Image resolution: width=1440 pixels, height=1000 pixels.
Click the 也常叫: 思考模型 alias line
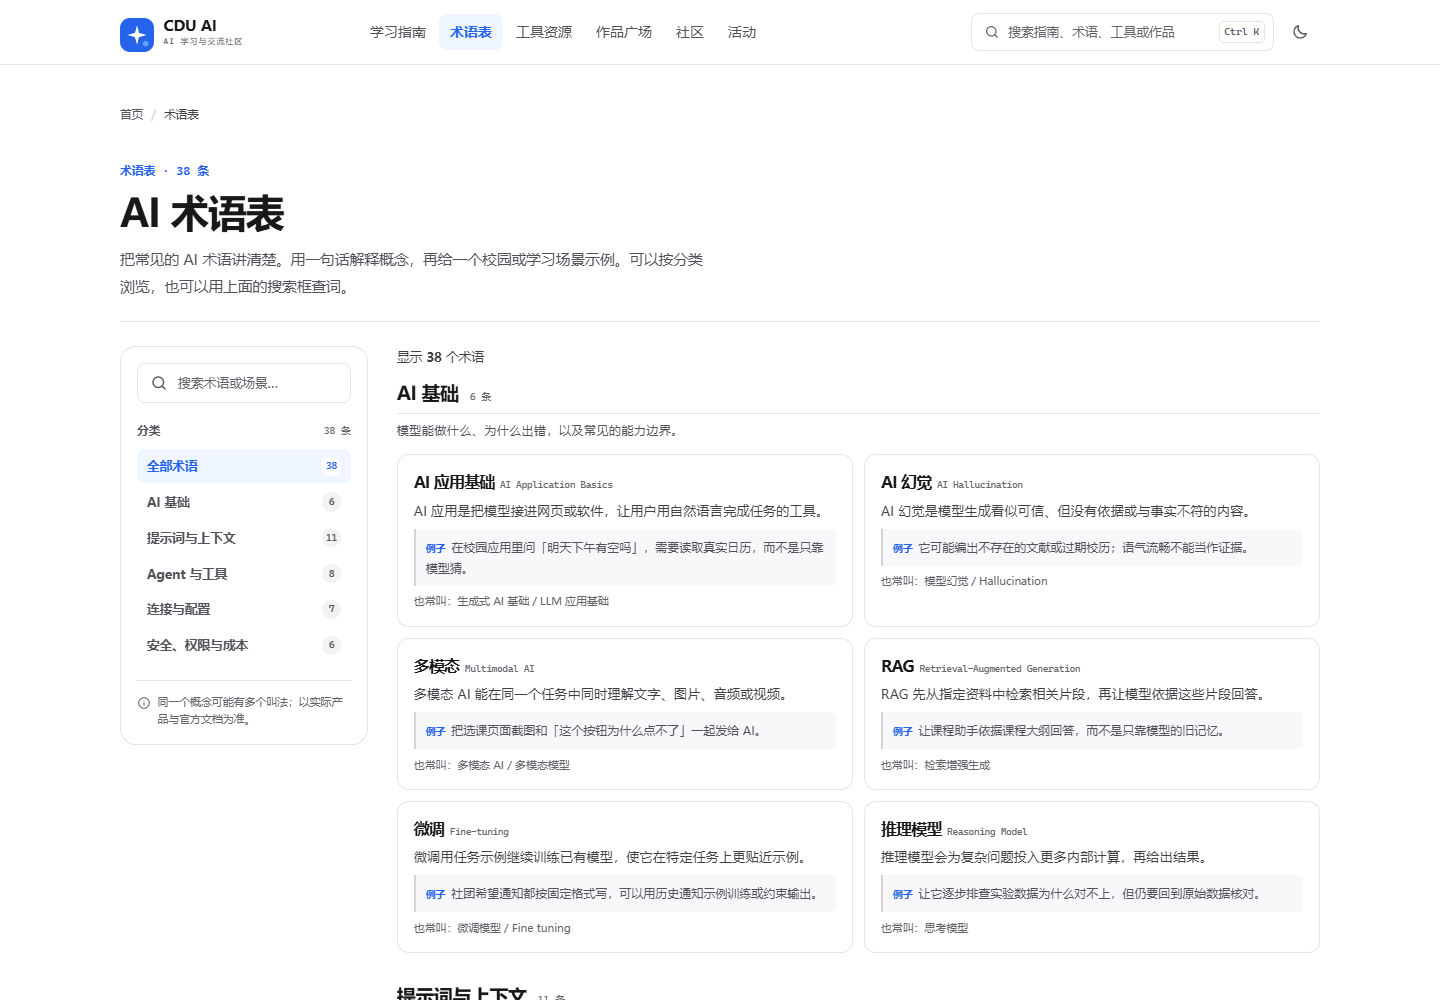pos(925,928)
